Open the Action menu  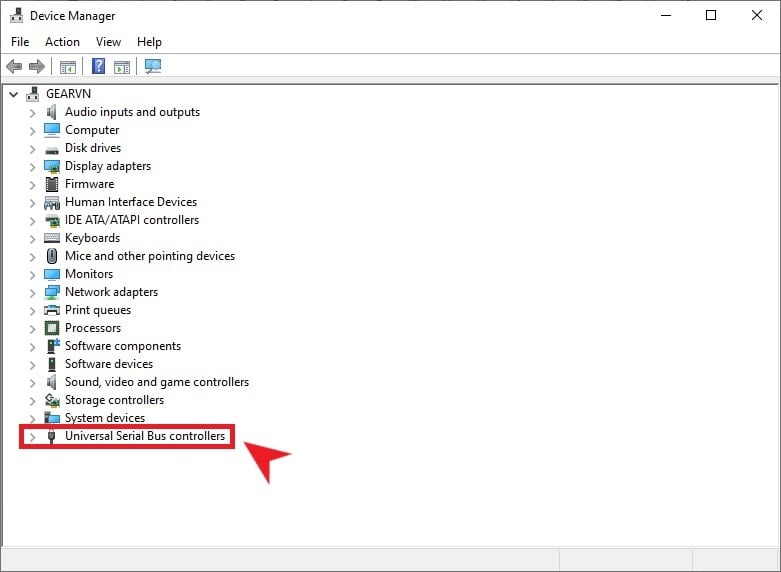62,42
